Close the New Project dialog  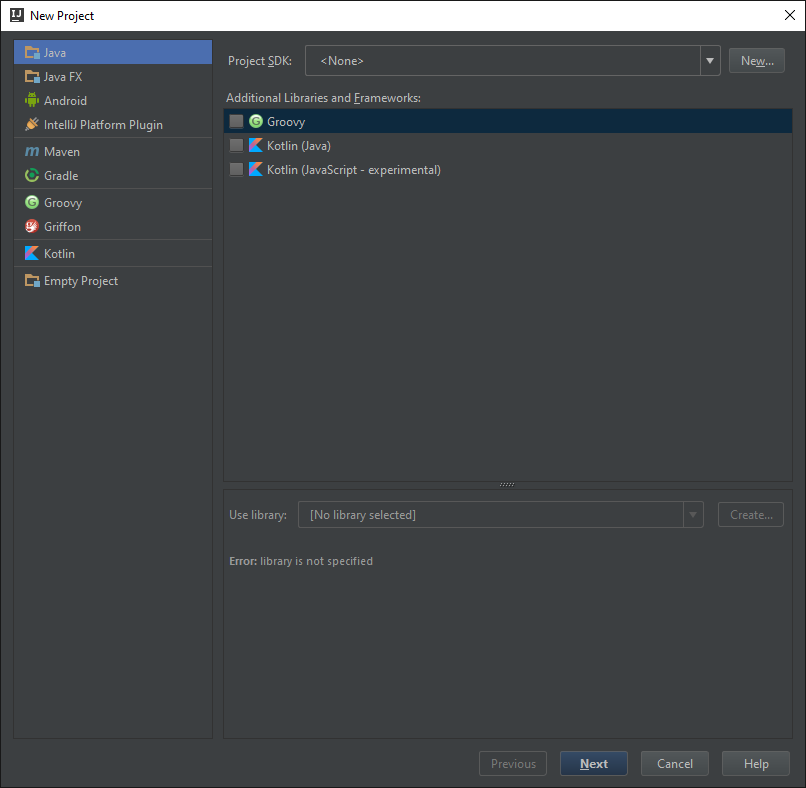[790, 15]
